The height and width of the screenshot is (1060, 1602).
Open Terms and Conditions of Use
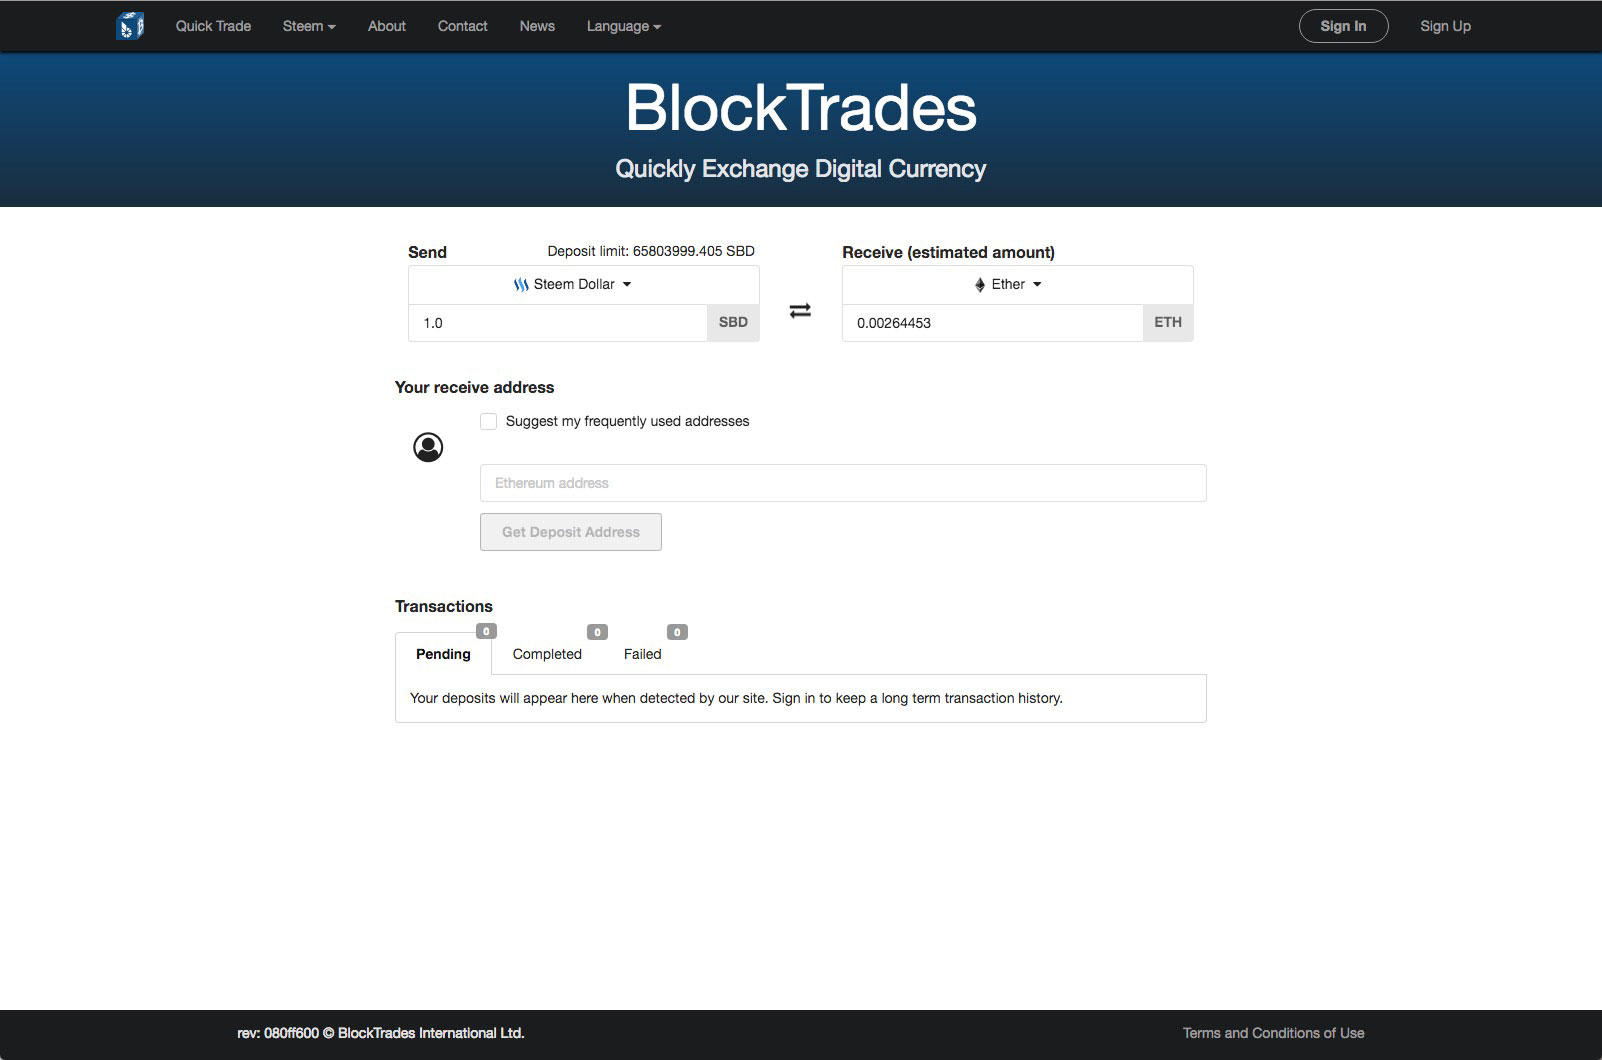pos(1273,1033)
